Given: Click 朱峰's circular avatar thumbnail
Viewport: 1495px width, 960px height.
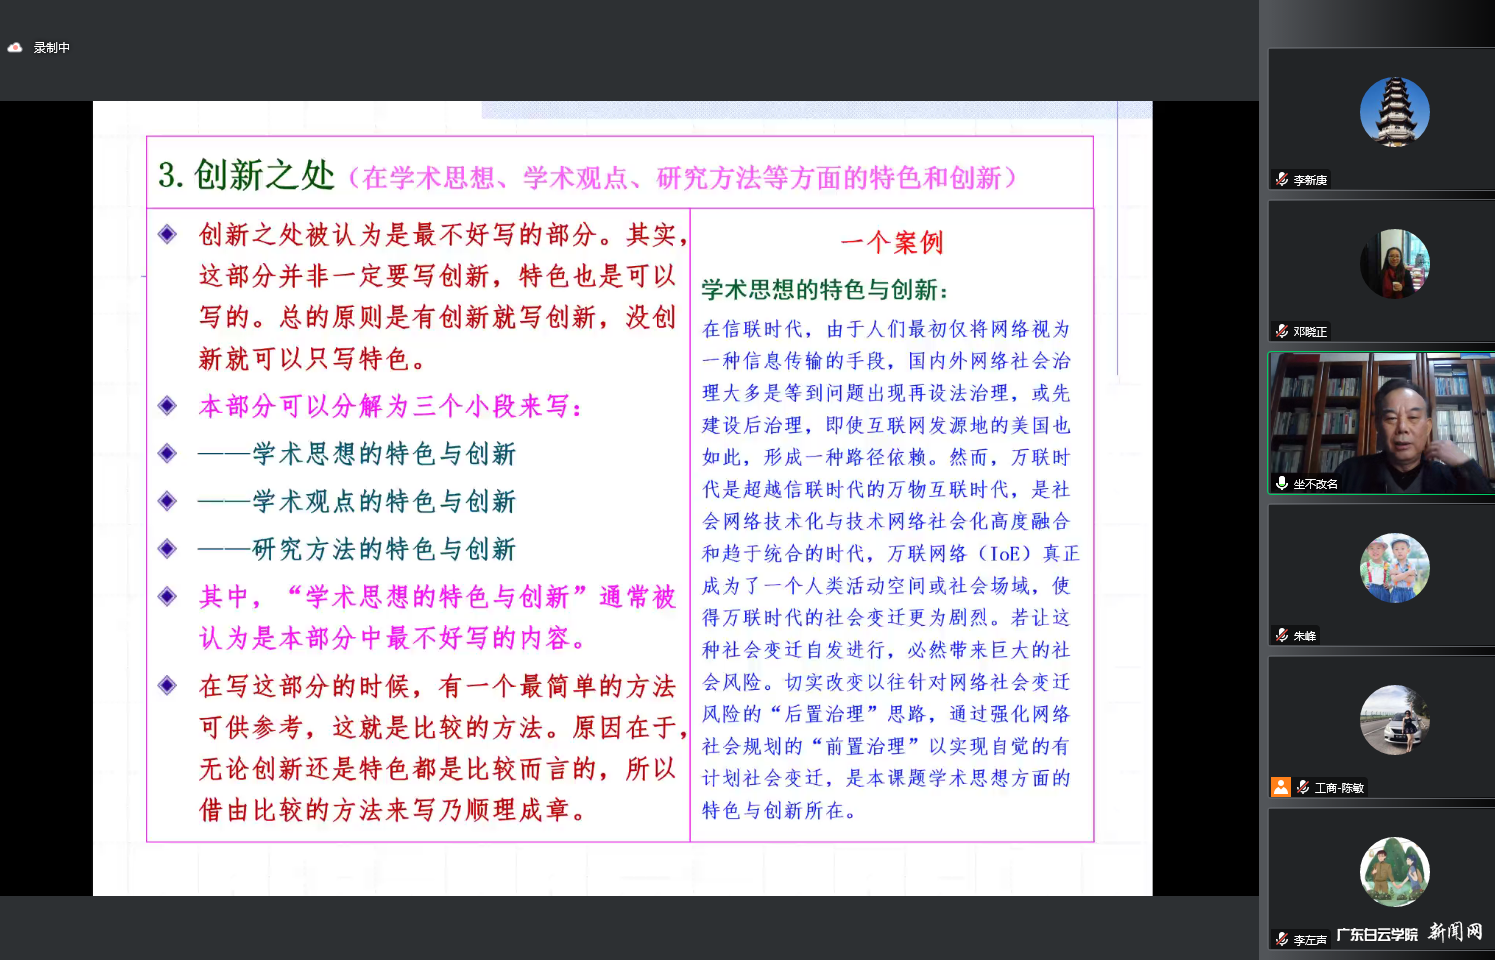Looking at the screenshot, I should (x=1394, y=567).
